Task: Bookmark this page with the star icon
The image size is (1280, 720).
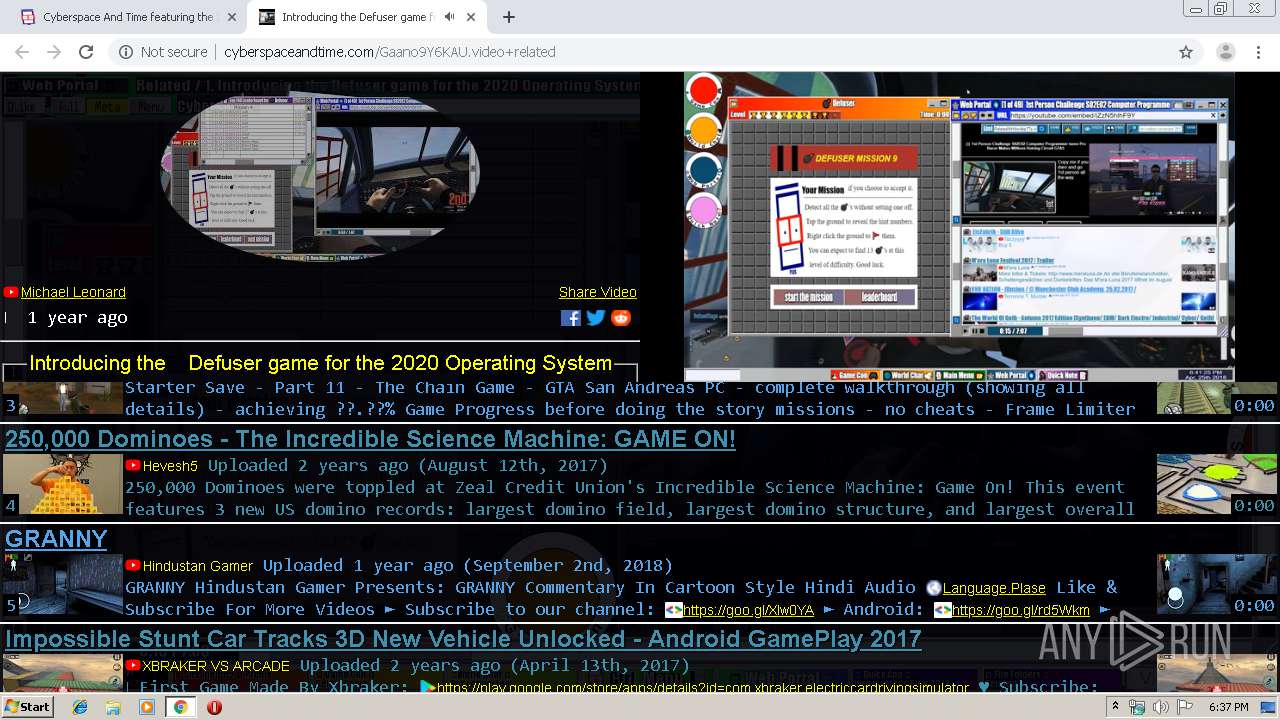Action: coord(1186,52)
